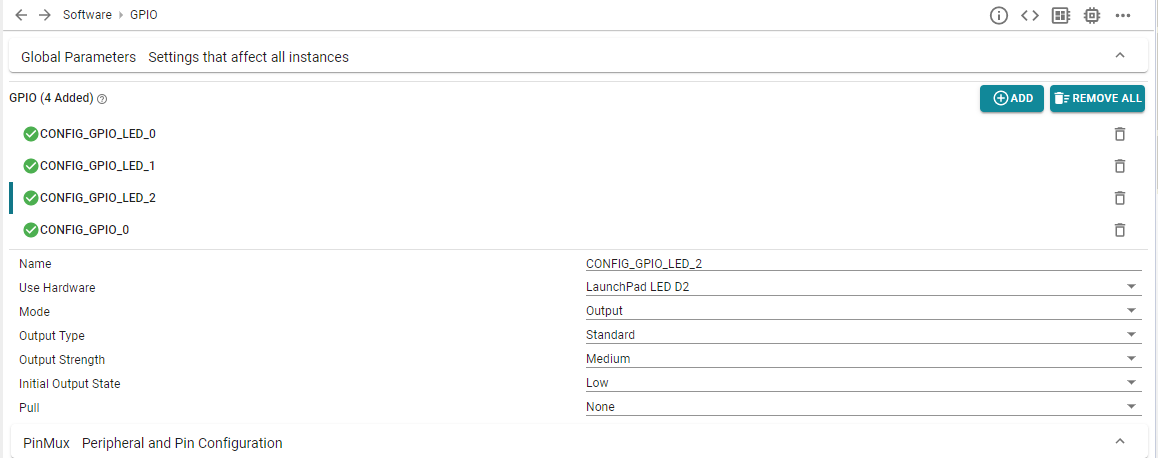This screenshot has width=1158, height=458.
Task: Delete CONFIG_GPIO_LED_0 with trash icon
Action: coord(1120,134)
